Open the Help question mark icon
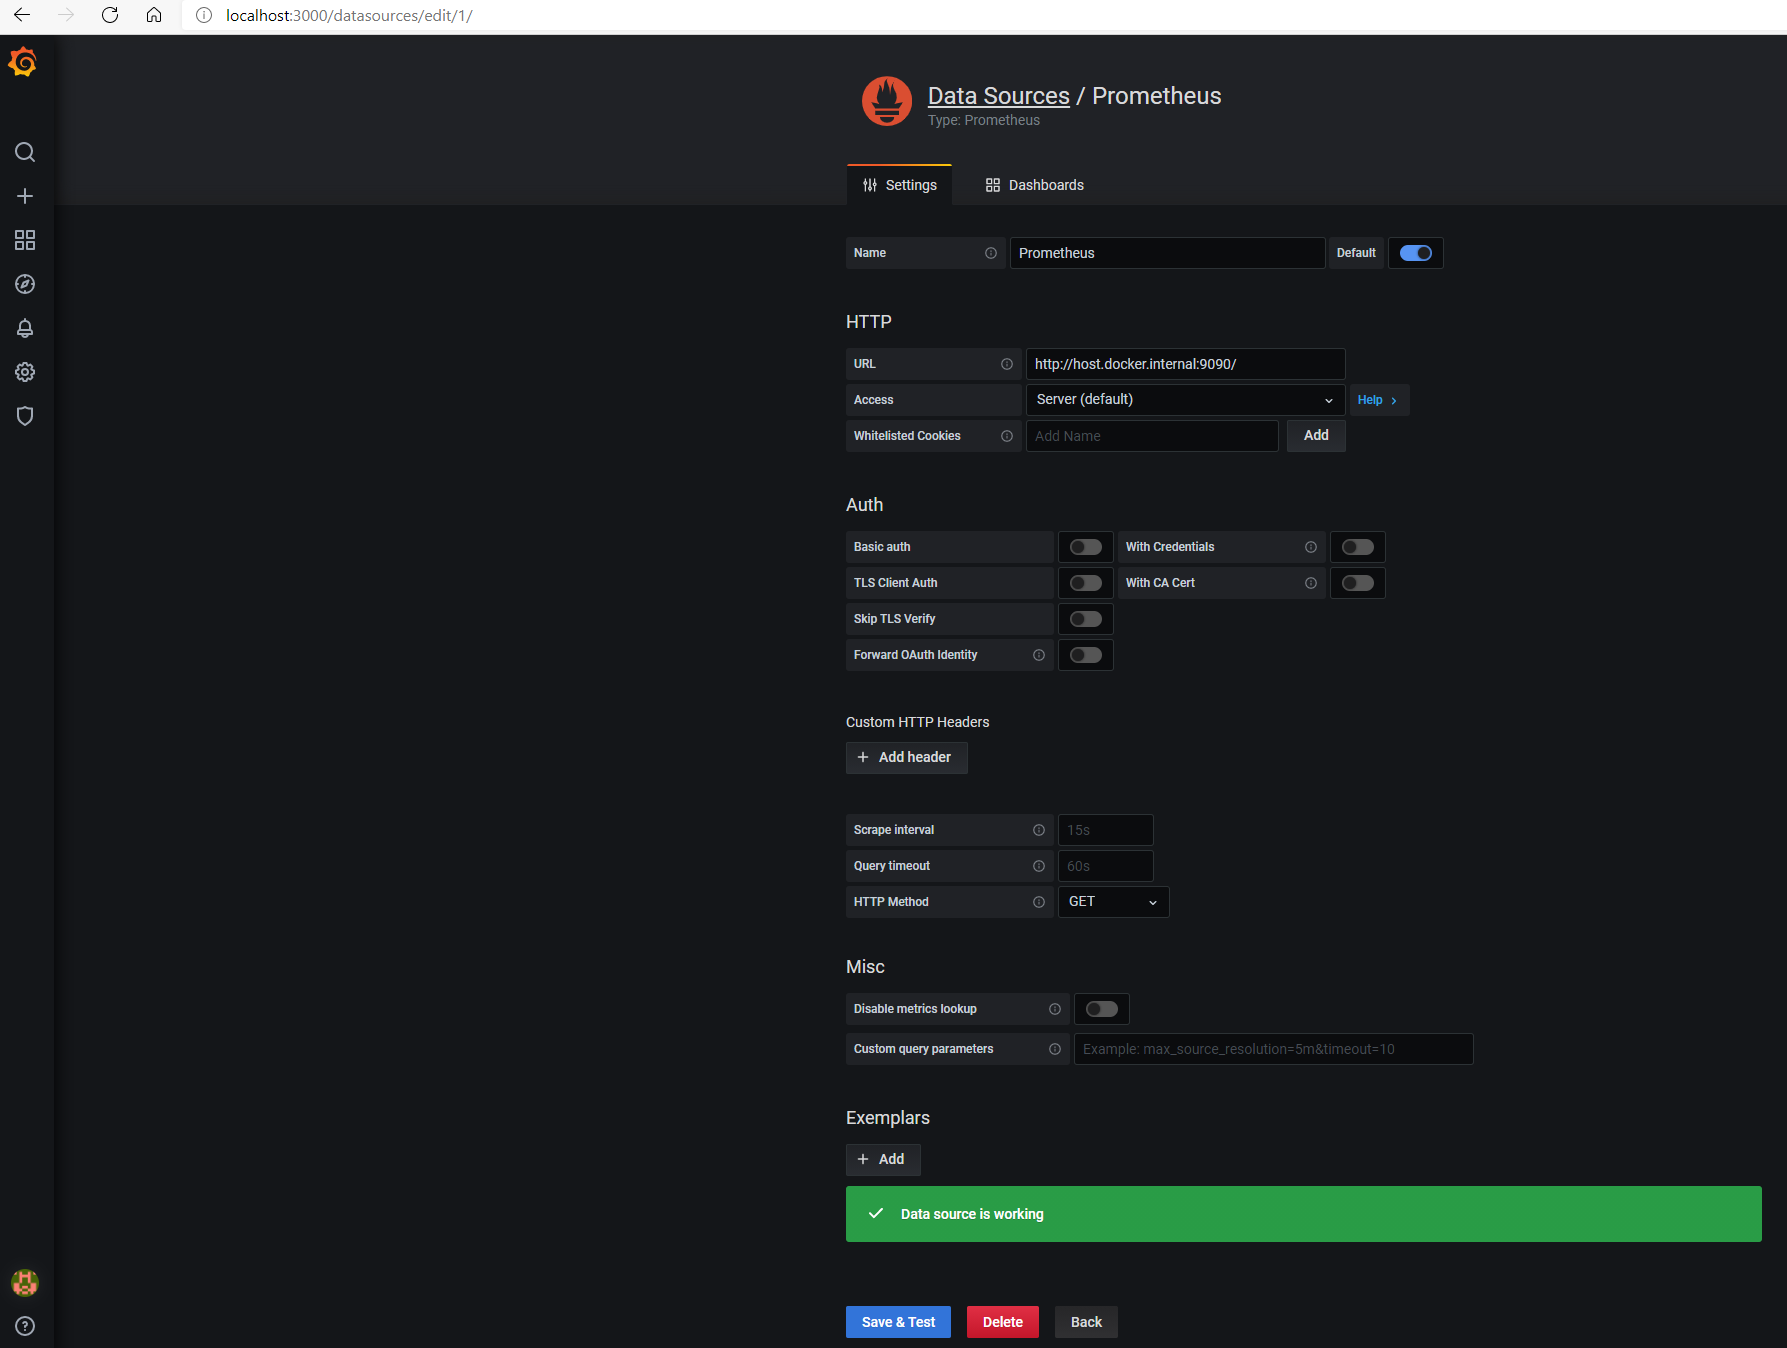This screenshot has height=1348, width=1787. pos(25,1326)
